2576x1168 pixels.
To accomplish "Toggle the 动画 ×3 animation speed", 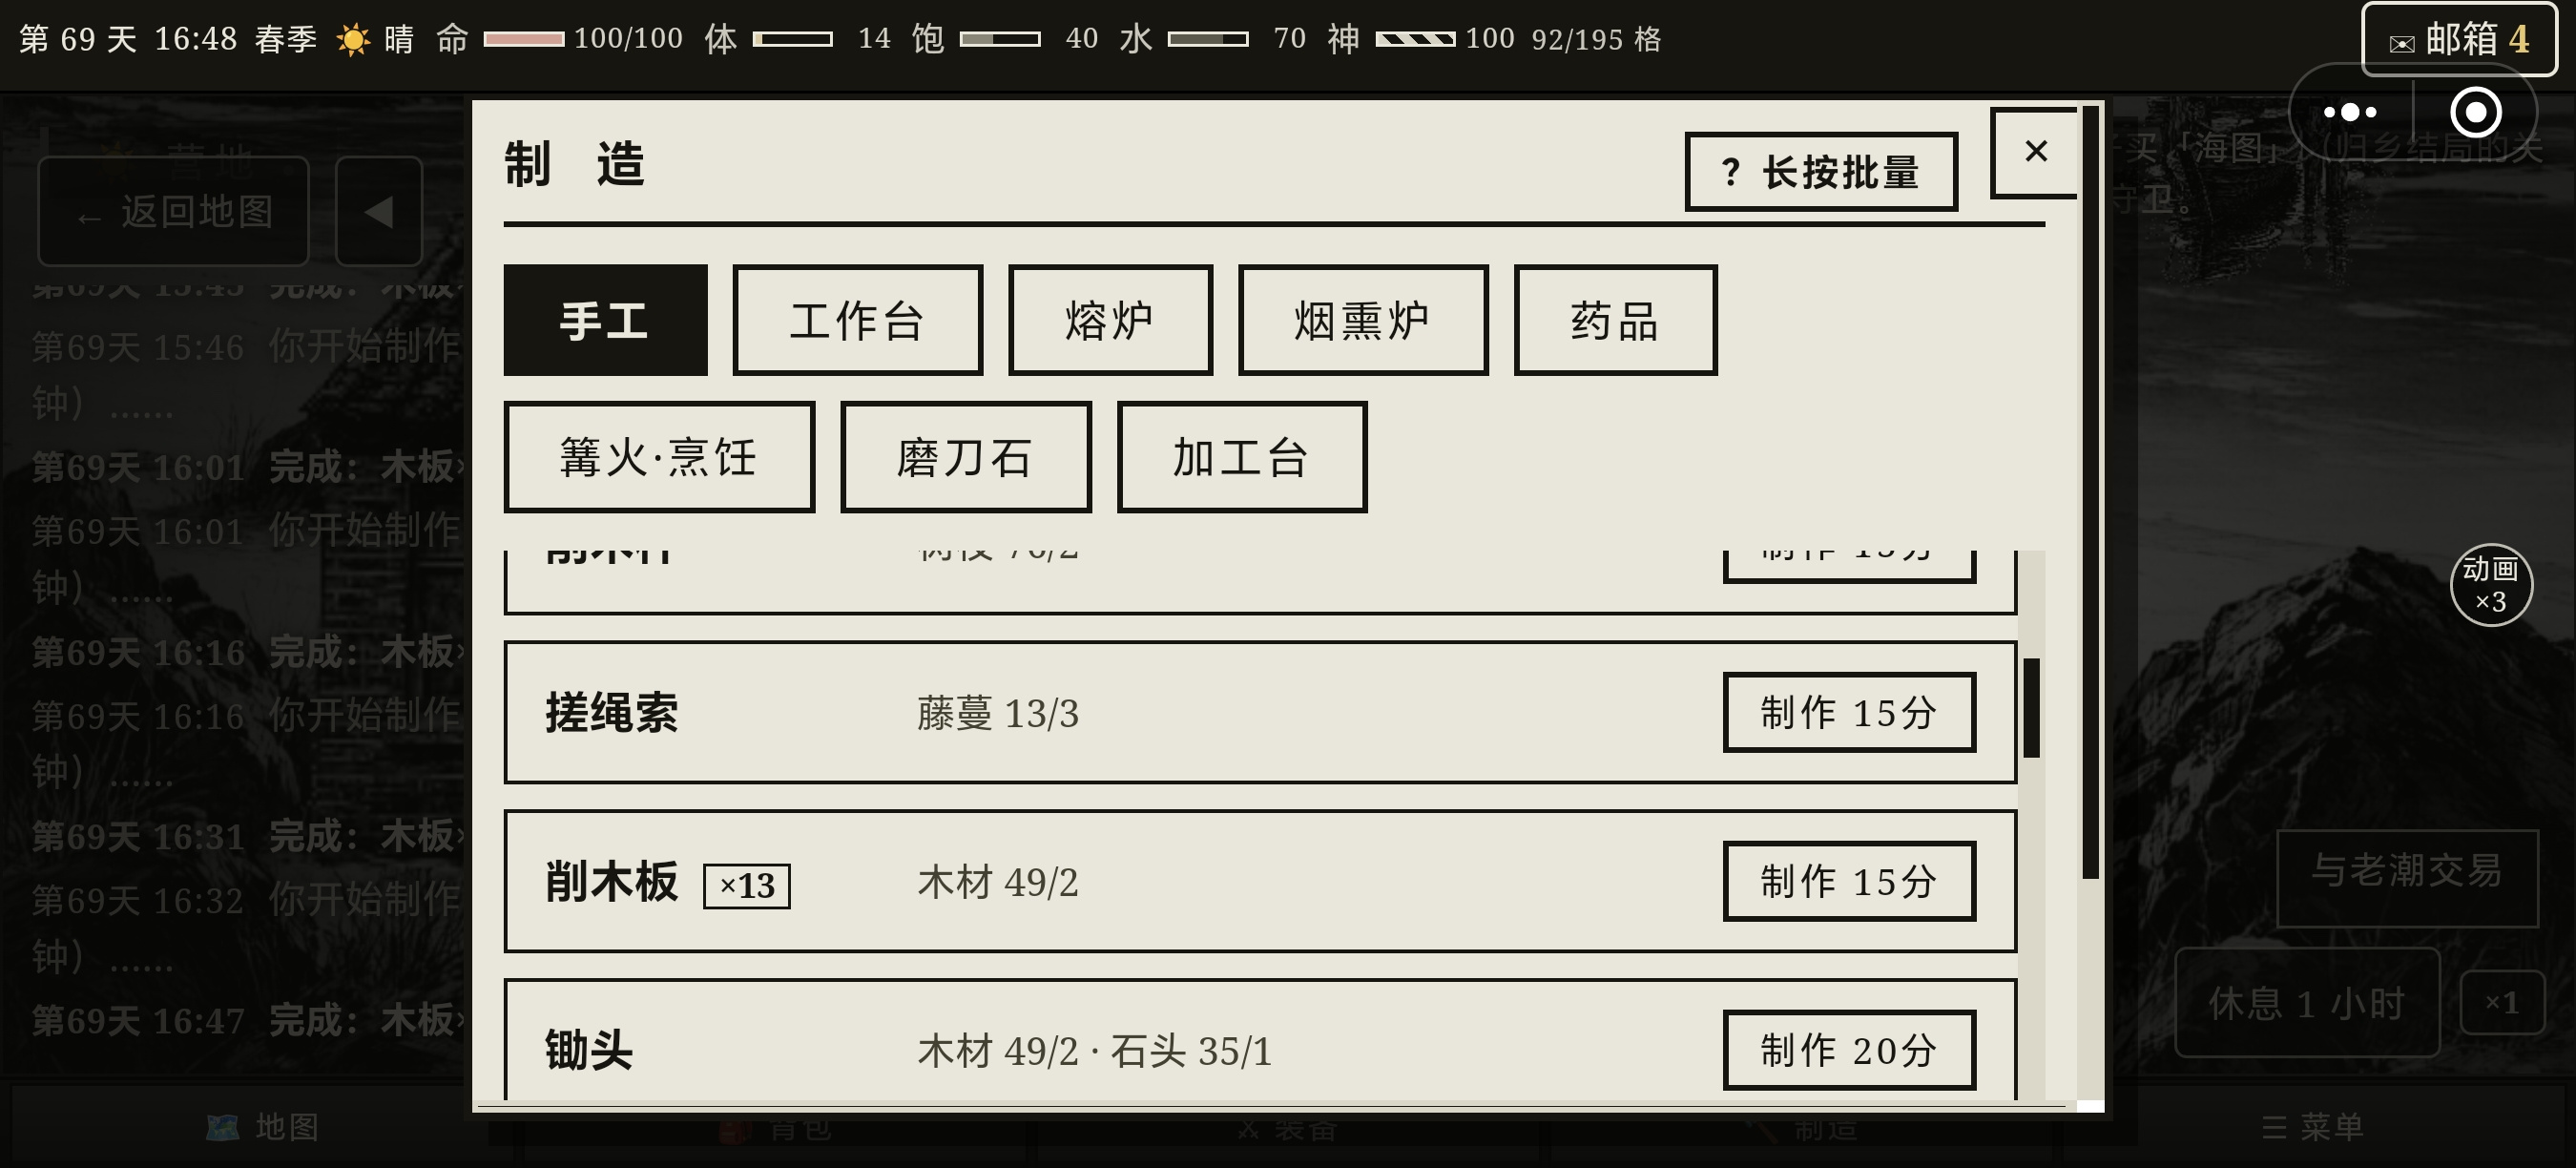I will [2490, 585].
